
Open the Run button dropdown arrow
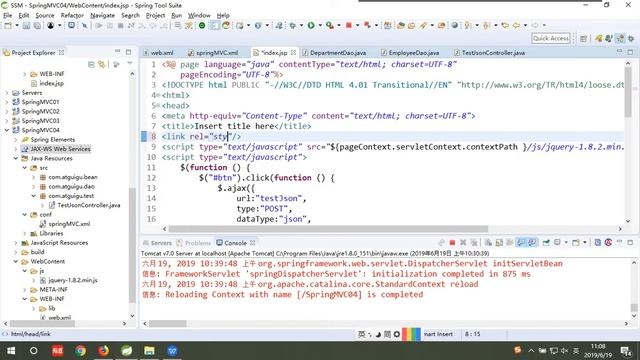click(320, 25)
